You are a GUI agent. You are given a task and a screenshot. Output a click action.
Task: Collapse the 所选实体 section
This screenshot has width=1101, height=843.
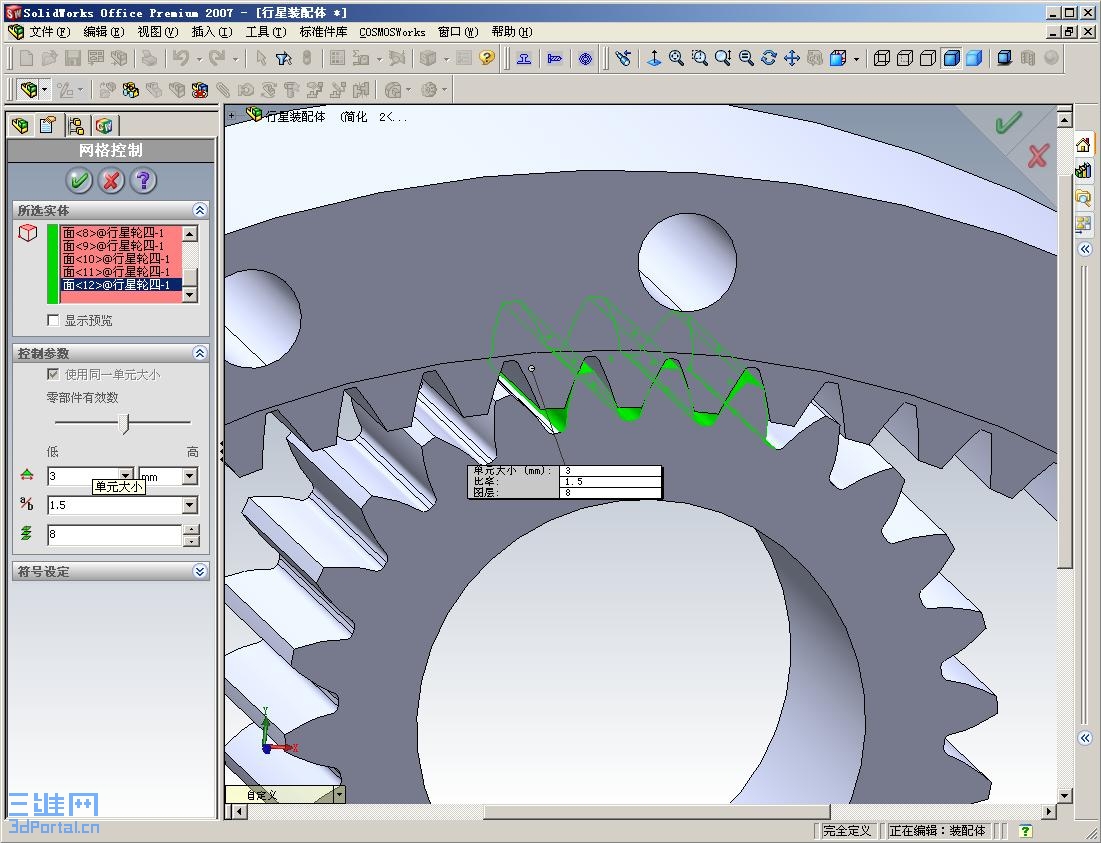point(199,210)
